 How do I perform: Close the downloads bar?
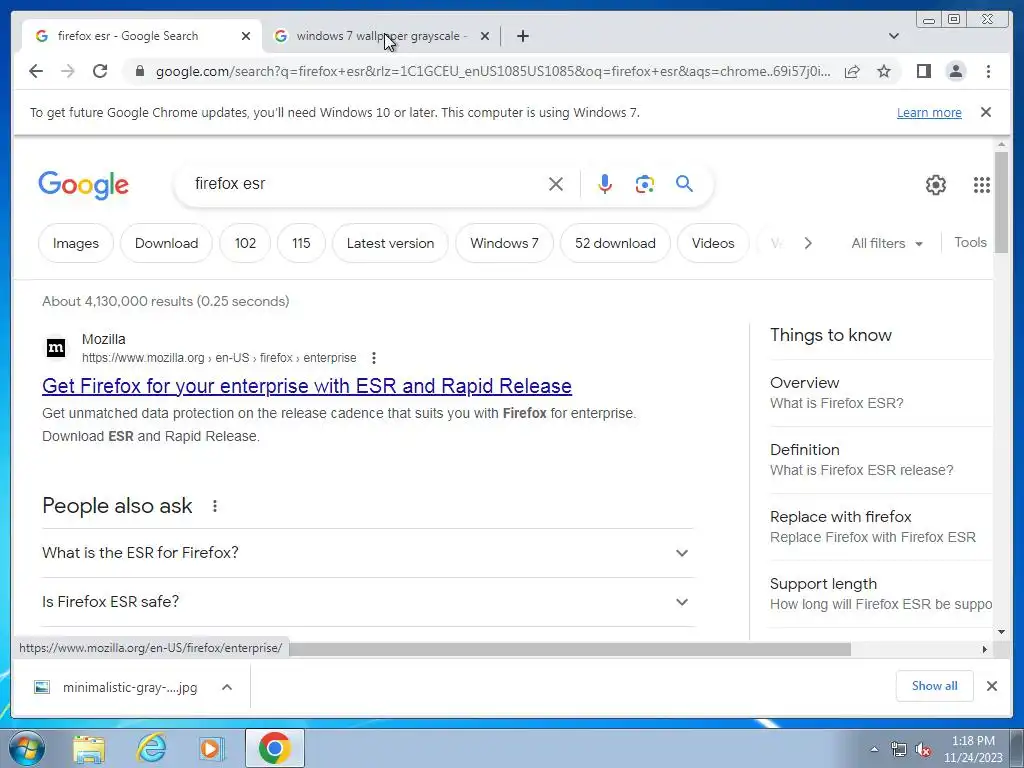pos(991,686)
